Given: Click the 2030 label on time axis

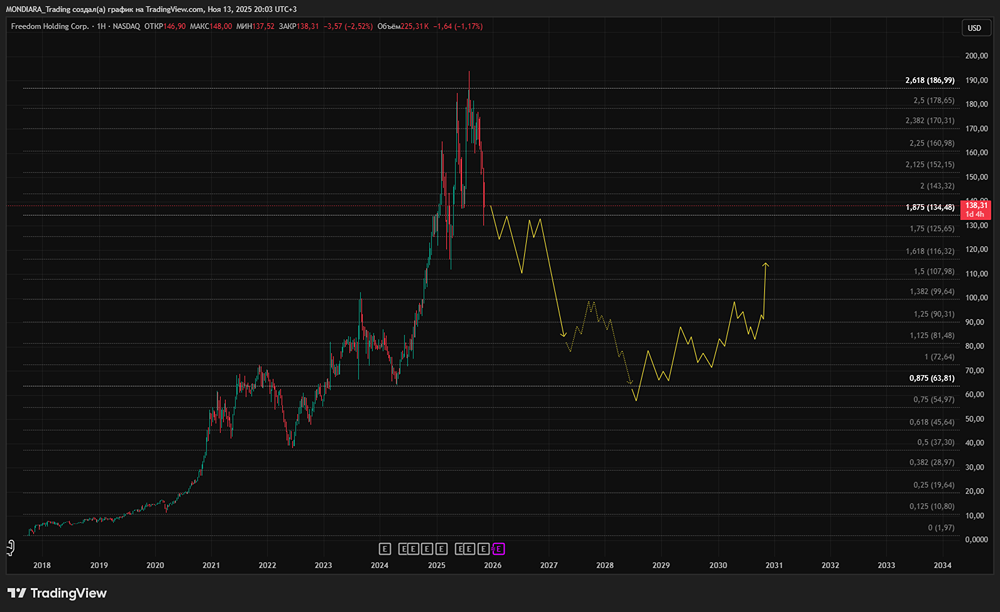Looking at the screenshot, I should pos(717,565).
